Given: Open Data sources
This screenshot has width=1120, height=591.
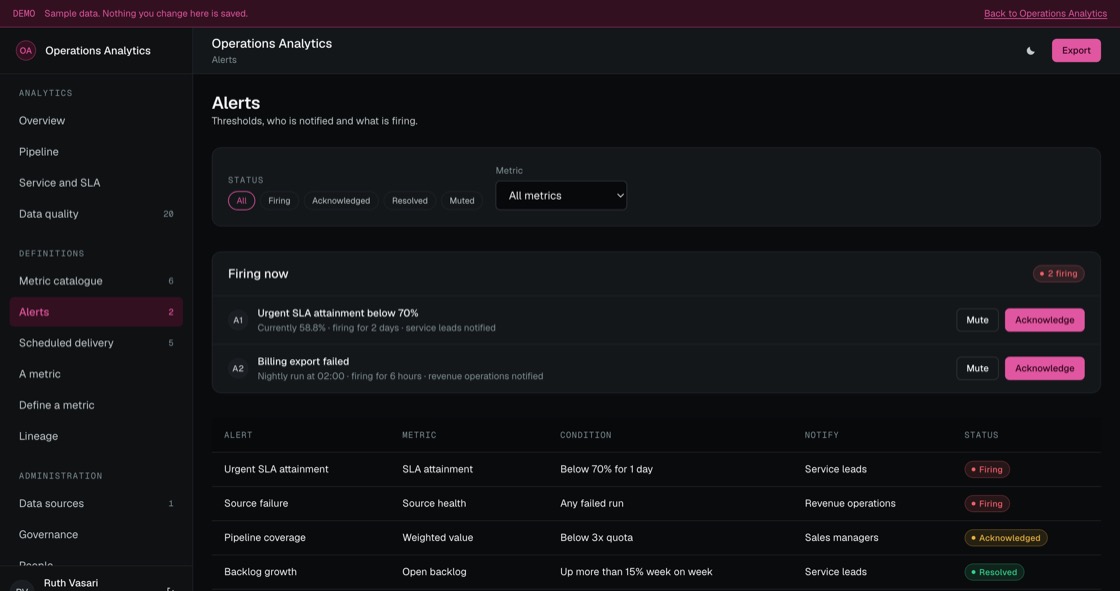Looking at the screenshot, I should click(x=96, y=503).
